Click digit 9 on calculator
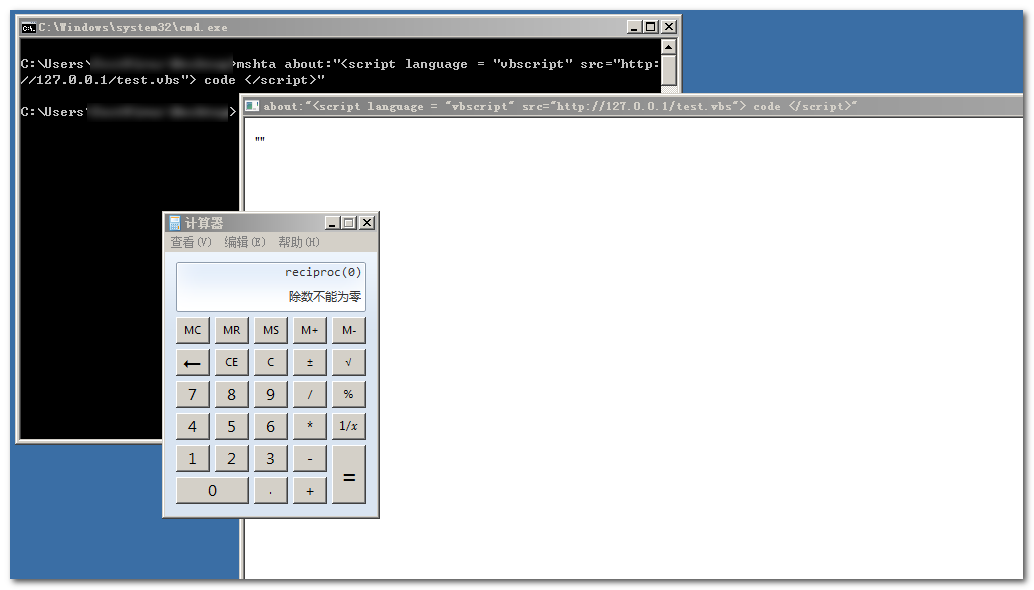 point(270,394)
